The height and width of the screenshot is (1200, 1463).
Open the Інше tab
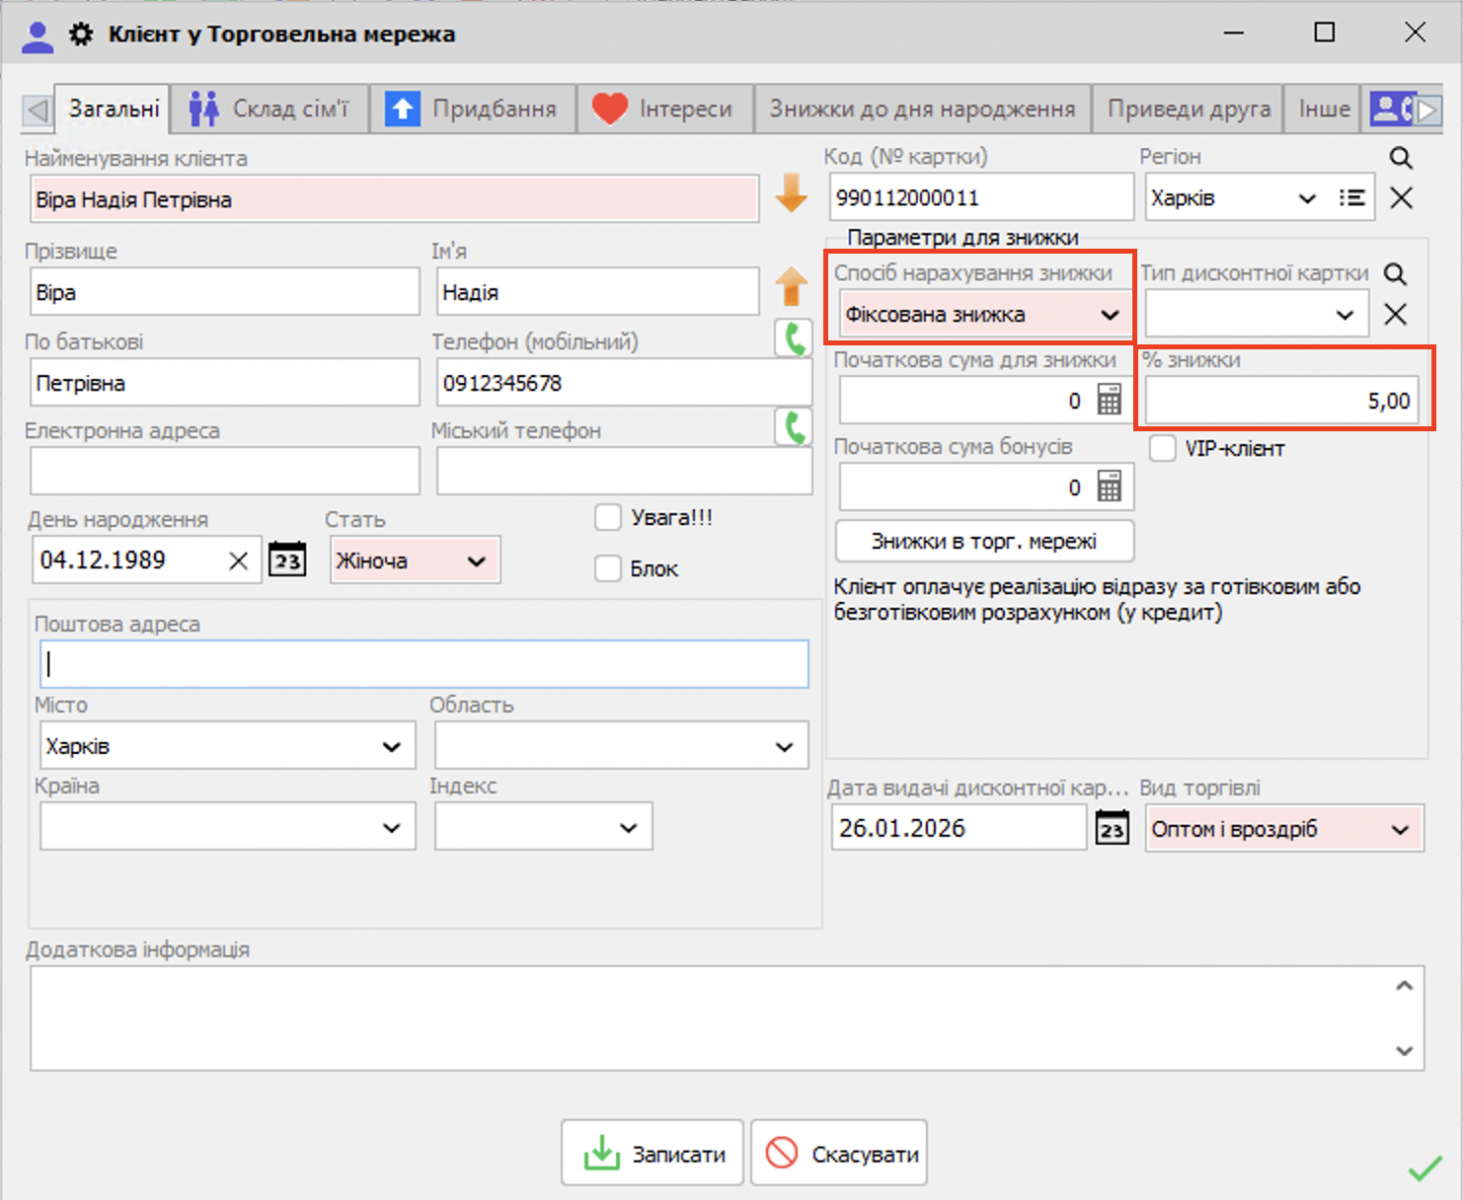pos(1324,109)
